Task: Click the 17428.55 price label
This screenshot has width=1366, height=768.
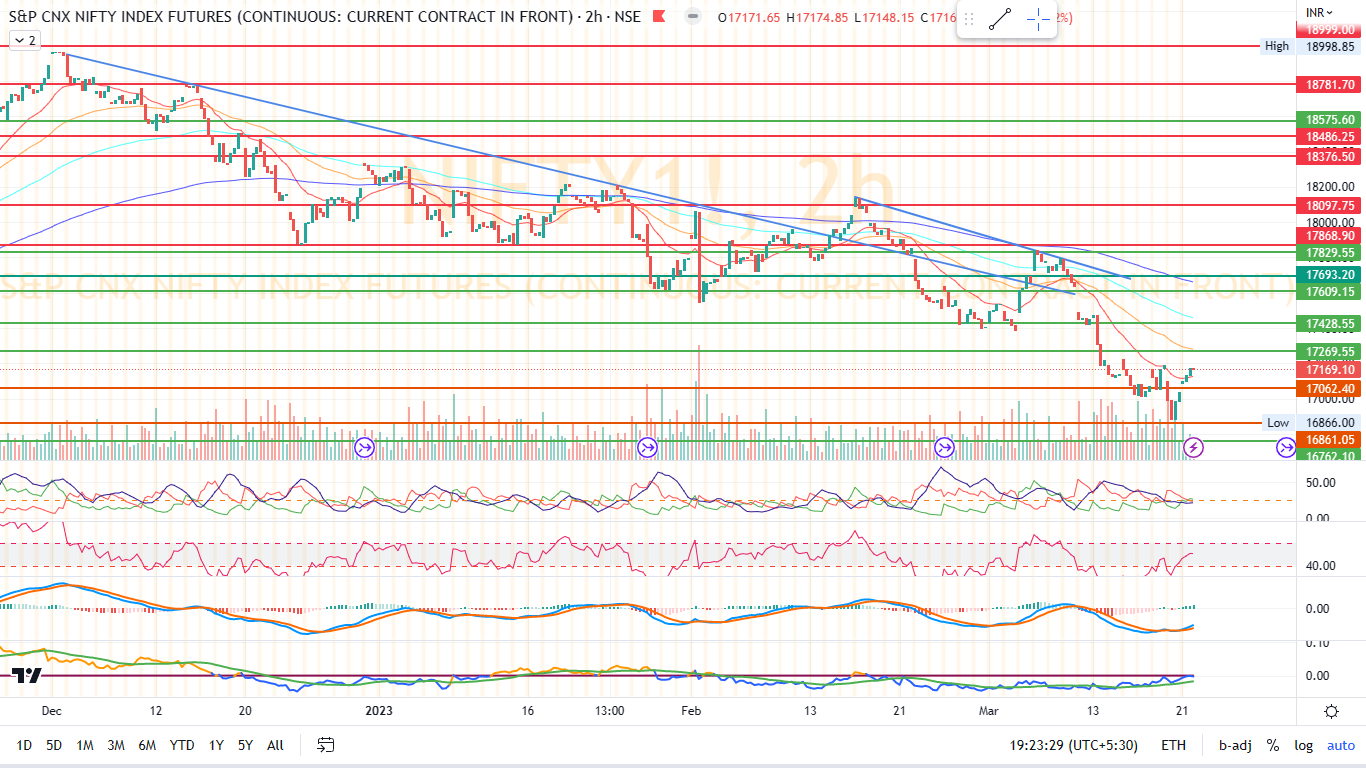Action: pyautogui.click(x=1329, y=323)
